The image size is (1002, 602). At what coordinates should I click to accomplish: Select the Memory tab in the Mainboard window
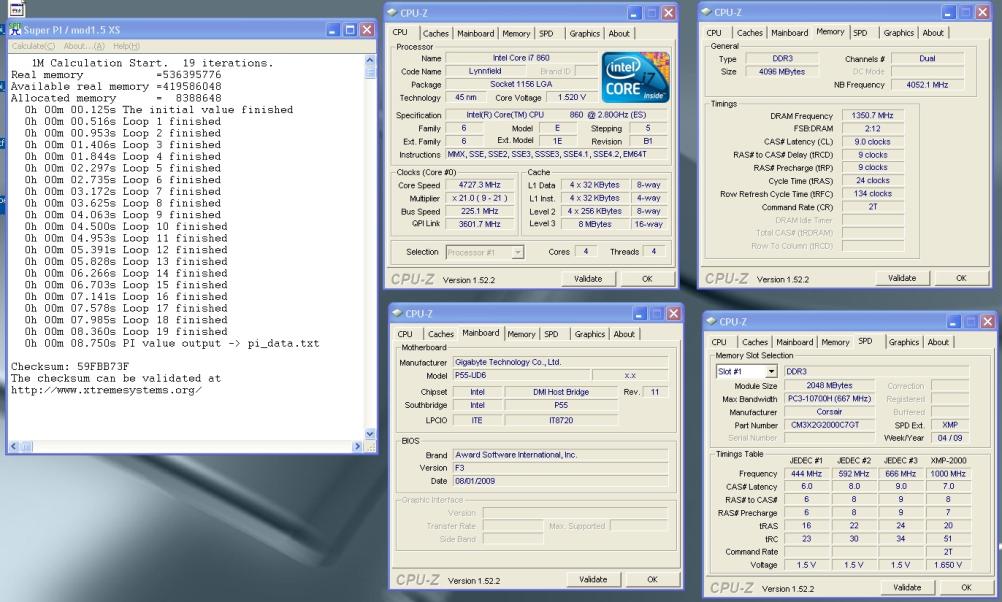(x=521, y=334)
